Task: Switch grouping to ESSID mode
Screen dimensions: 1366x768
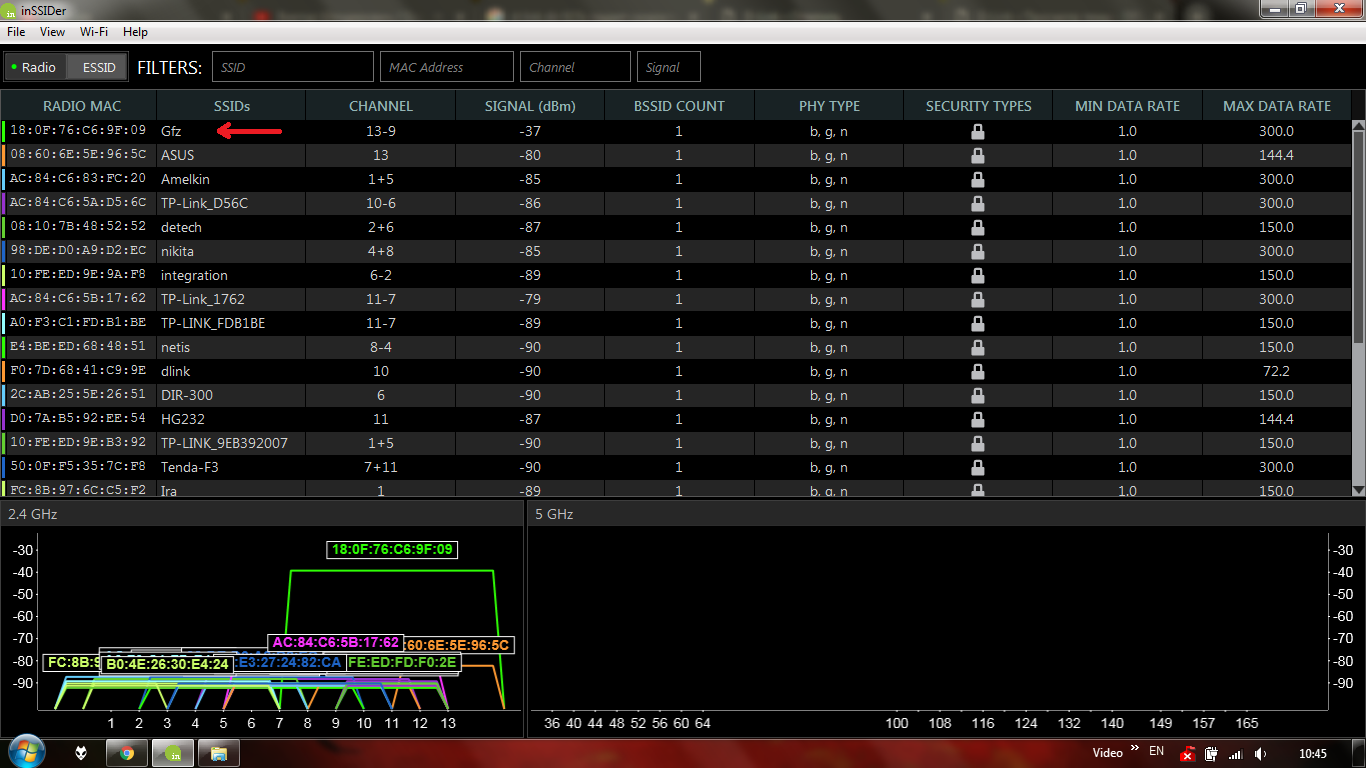Action: click(x=99, y=68)
